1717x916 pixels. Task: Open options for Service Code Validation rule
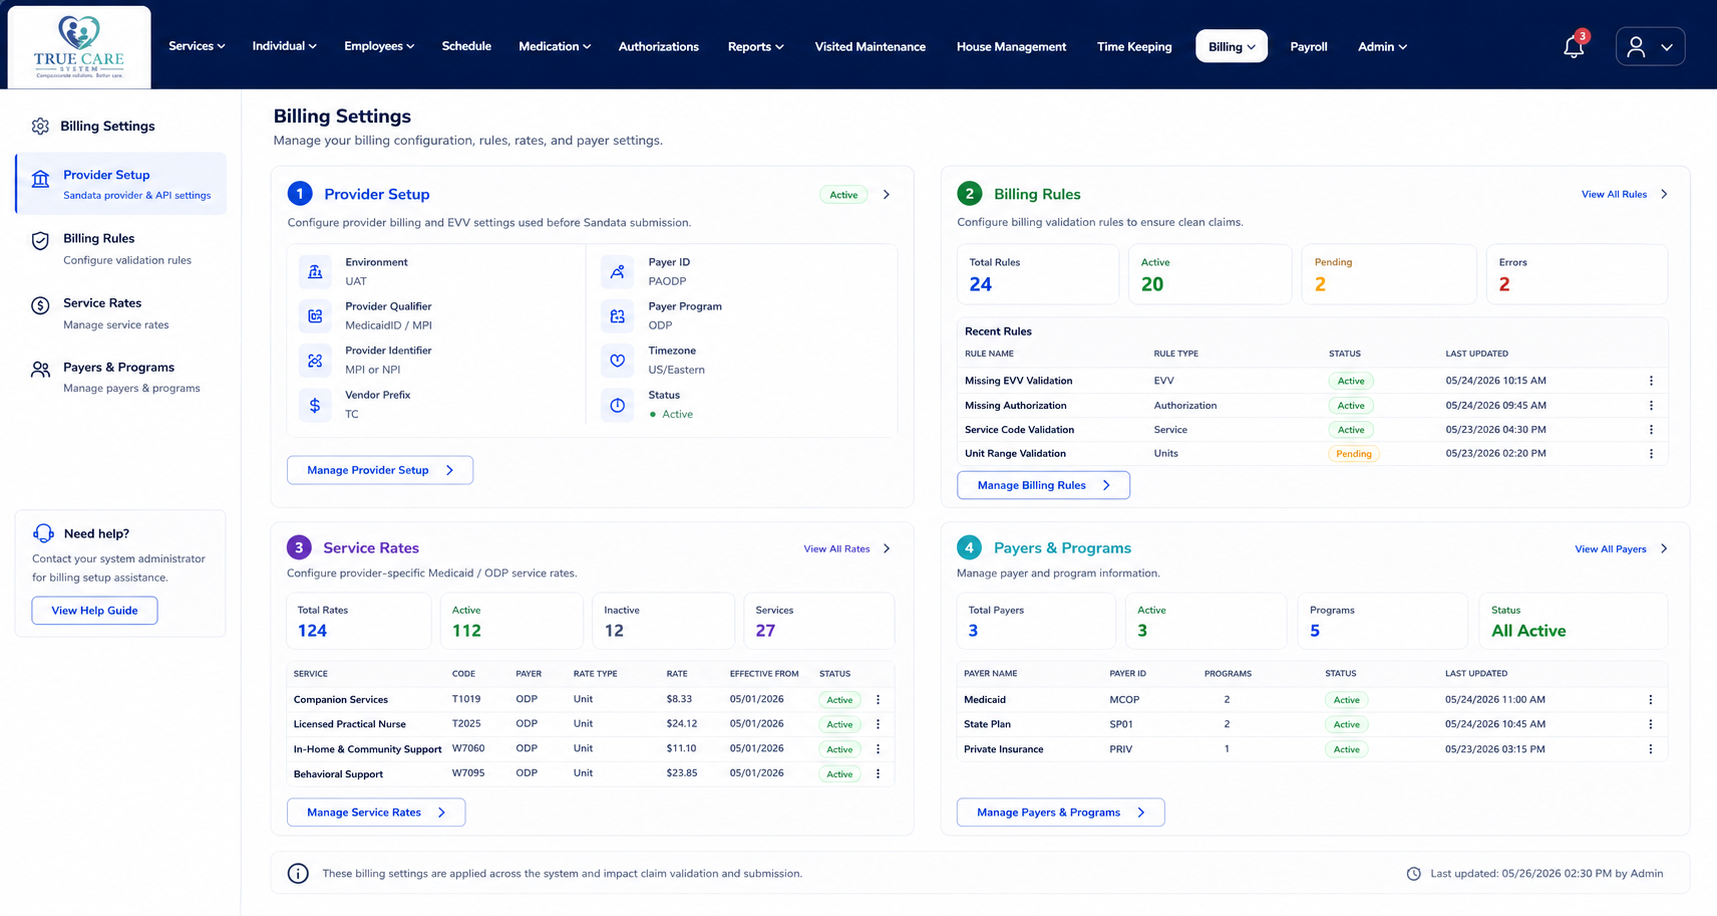tap(1651, 429)
